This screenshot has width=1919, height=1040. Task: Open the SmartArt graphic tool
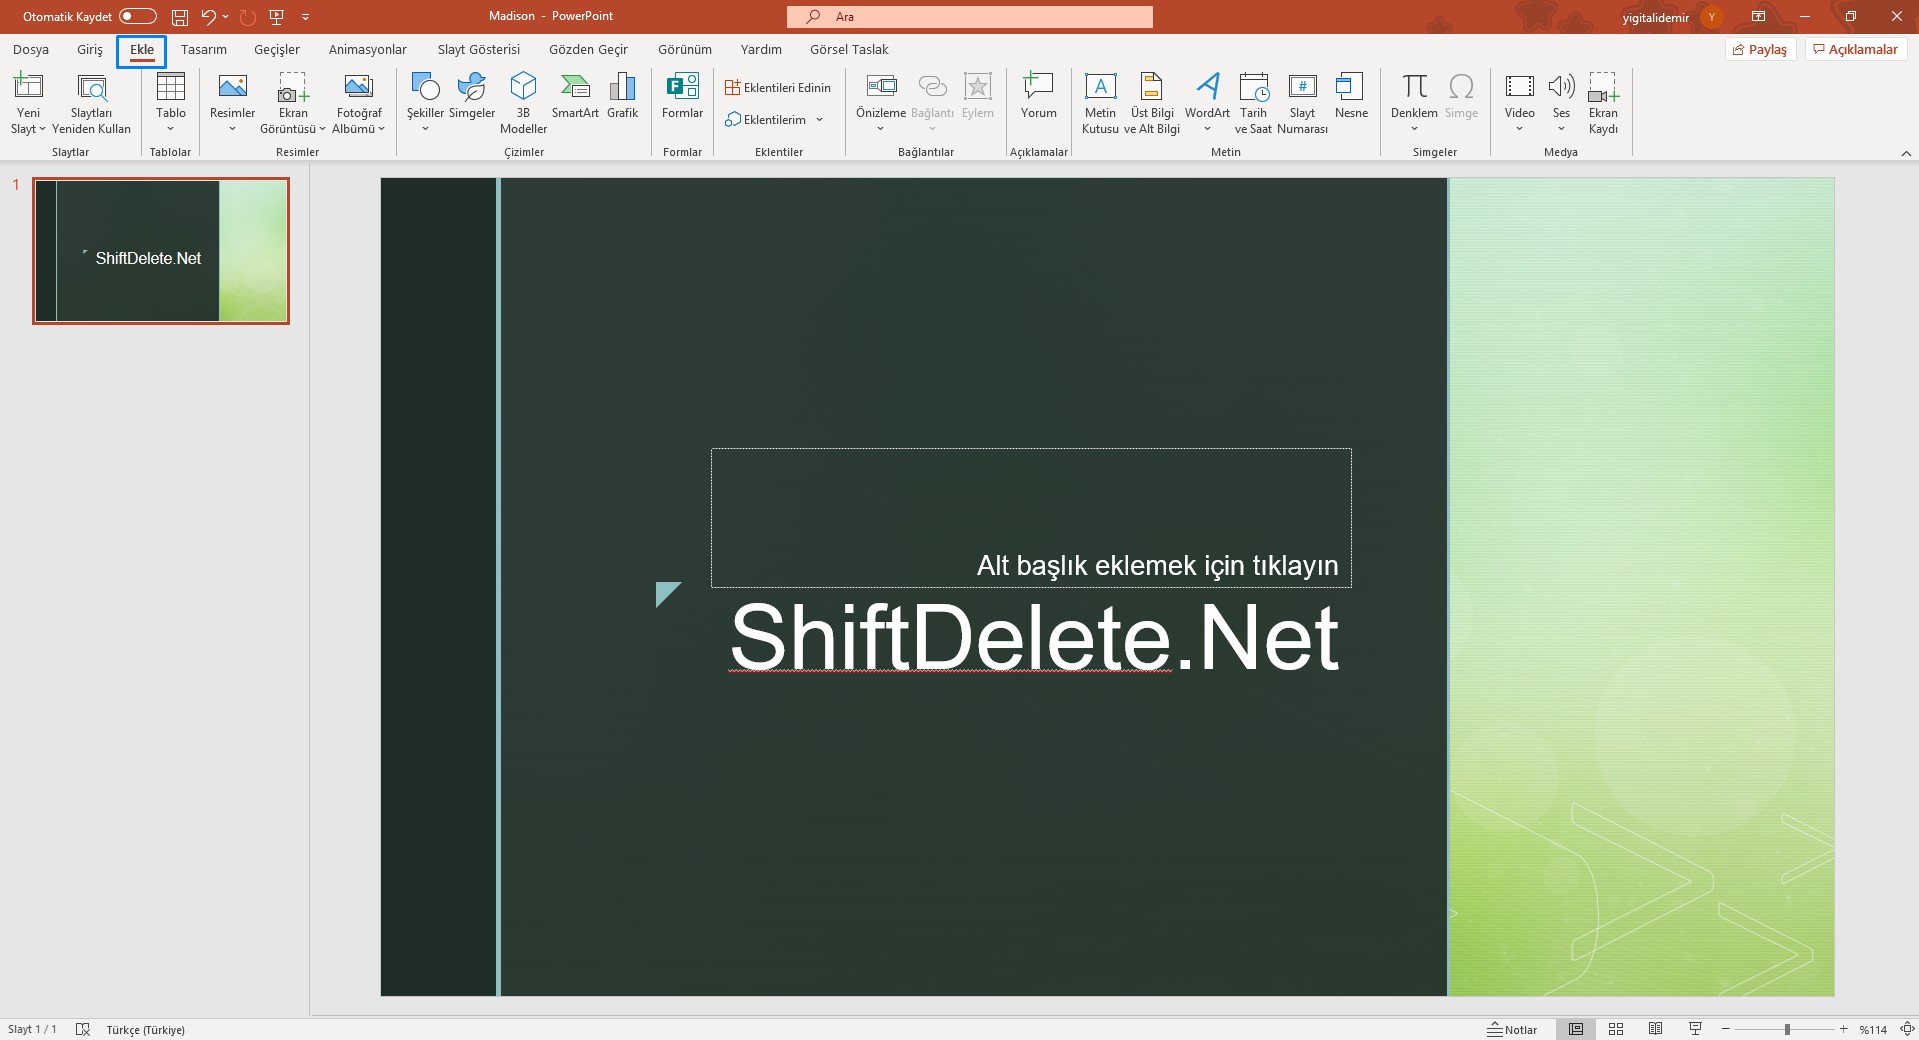pyautogui.click(x=575, y=88)
